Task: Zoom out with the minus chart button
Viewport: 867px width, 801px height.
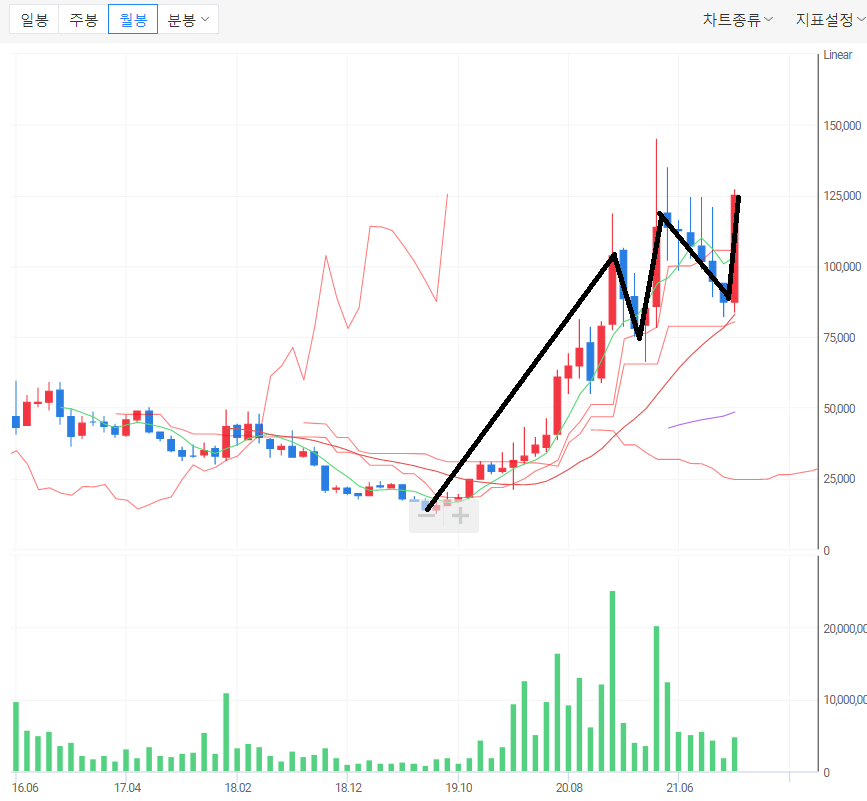Action: 426,516
